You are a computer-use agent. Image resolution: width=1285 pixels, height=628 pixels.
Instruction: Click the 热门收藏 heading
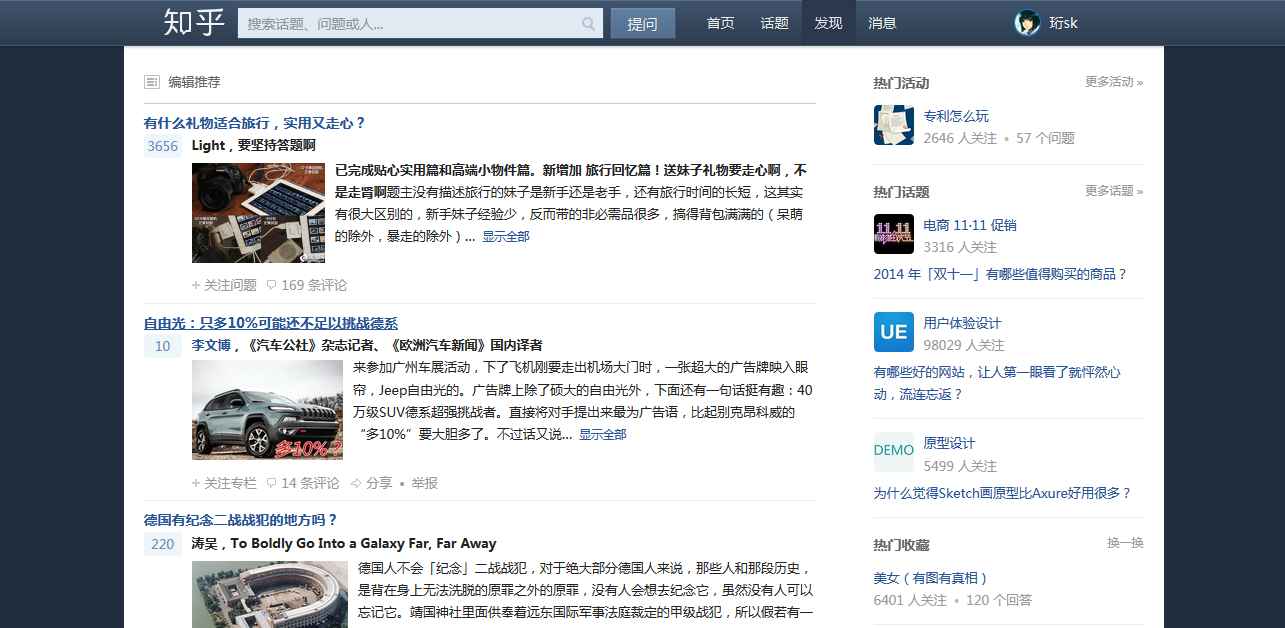pyautogui.click(x=901, y=545)
